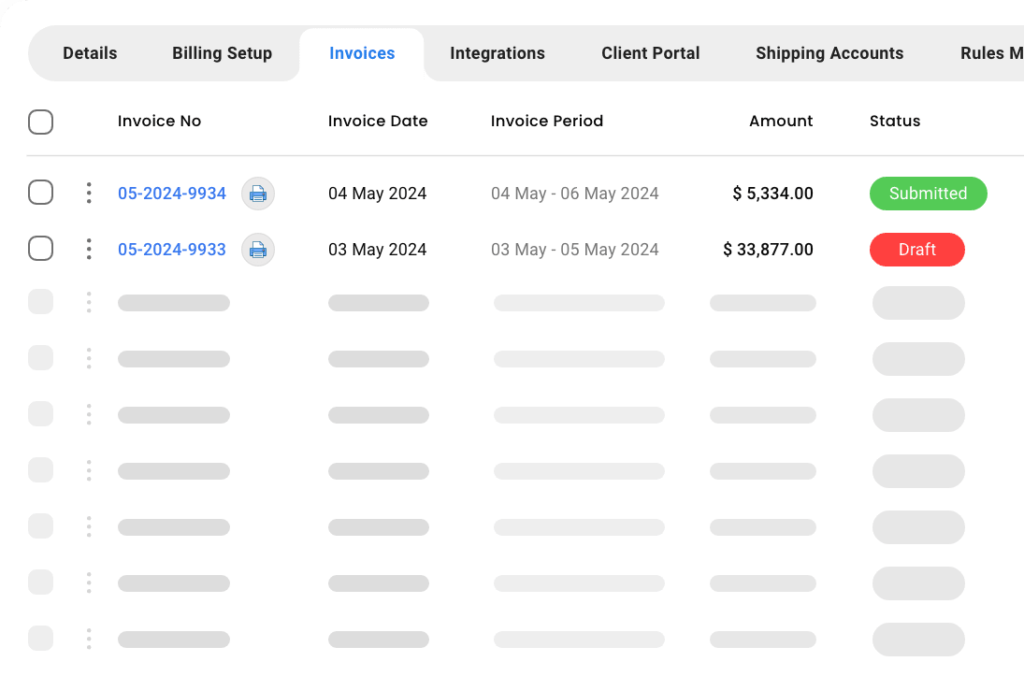Tick the select-all checkbox in header

tap(40, 122)
